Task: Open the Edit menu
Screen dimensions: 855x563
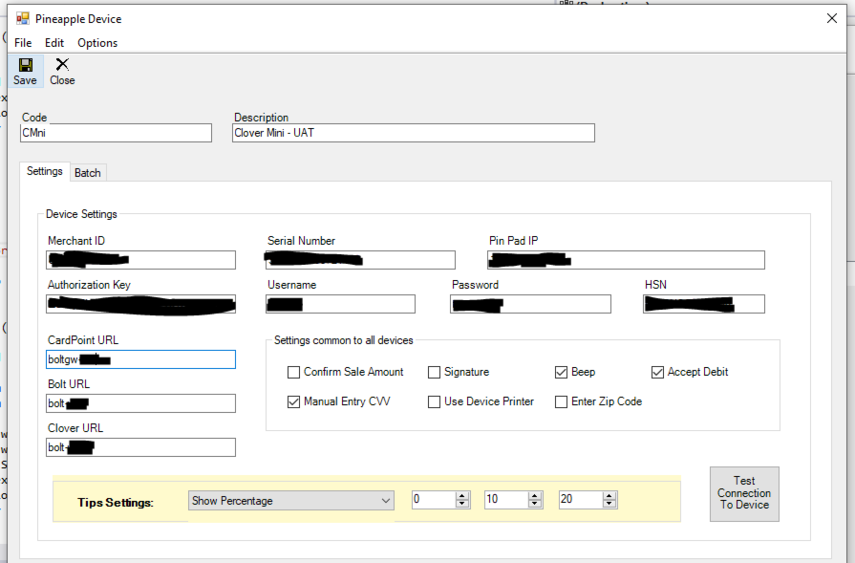Action: [x=54, y=43]
